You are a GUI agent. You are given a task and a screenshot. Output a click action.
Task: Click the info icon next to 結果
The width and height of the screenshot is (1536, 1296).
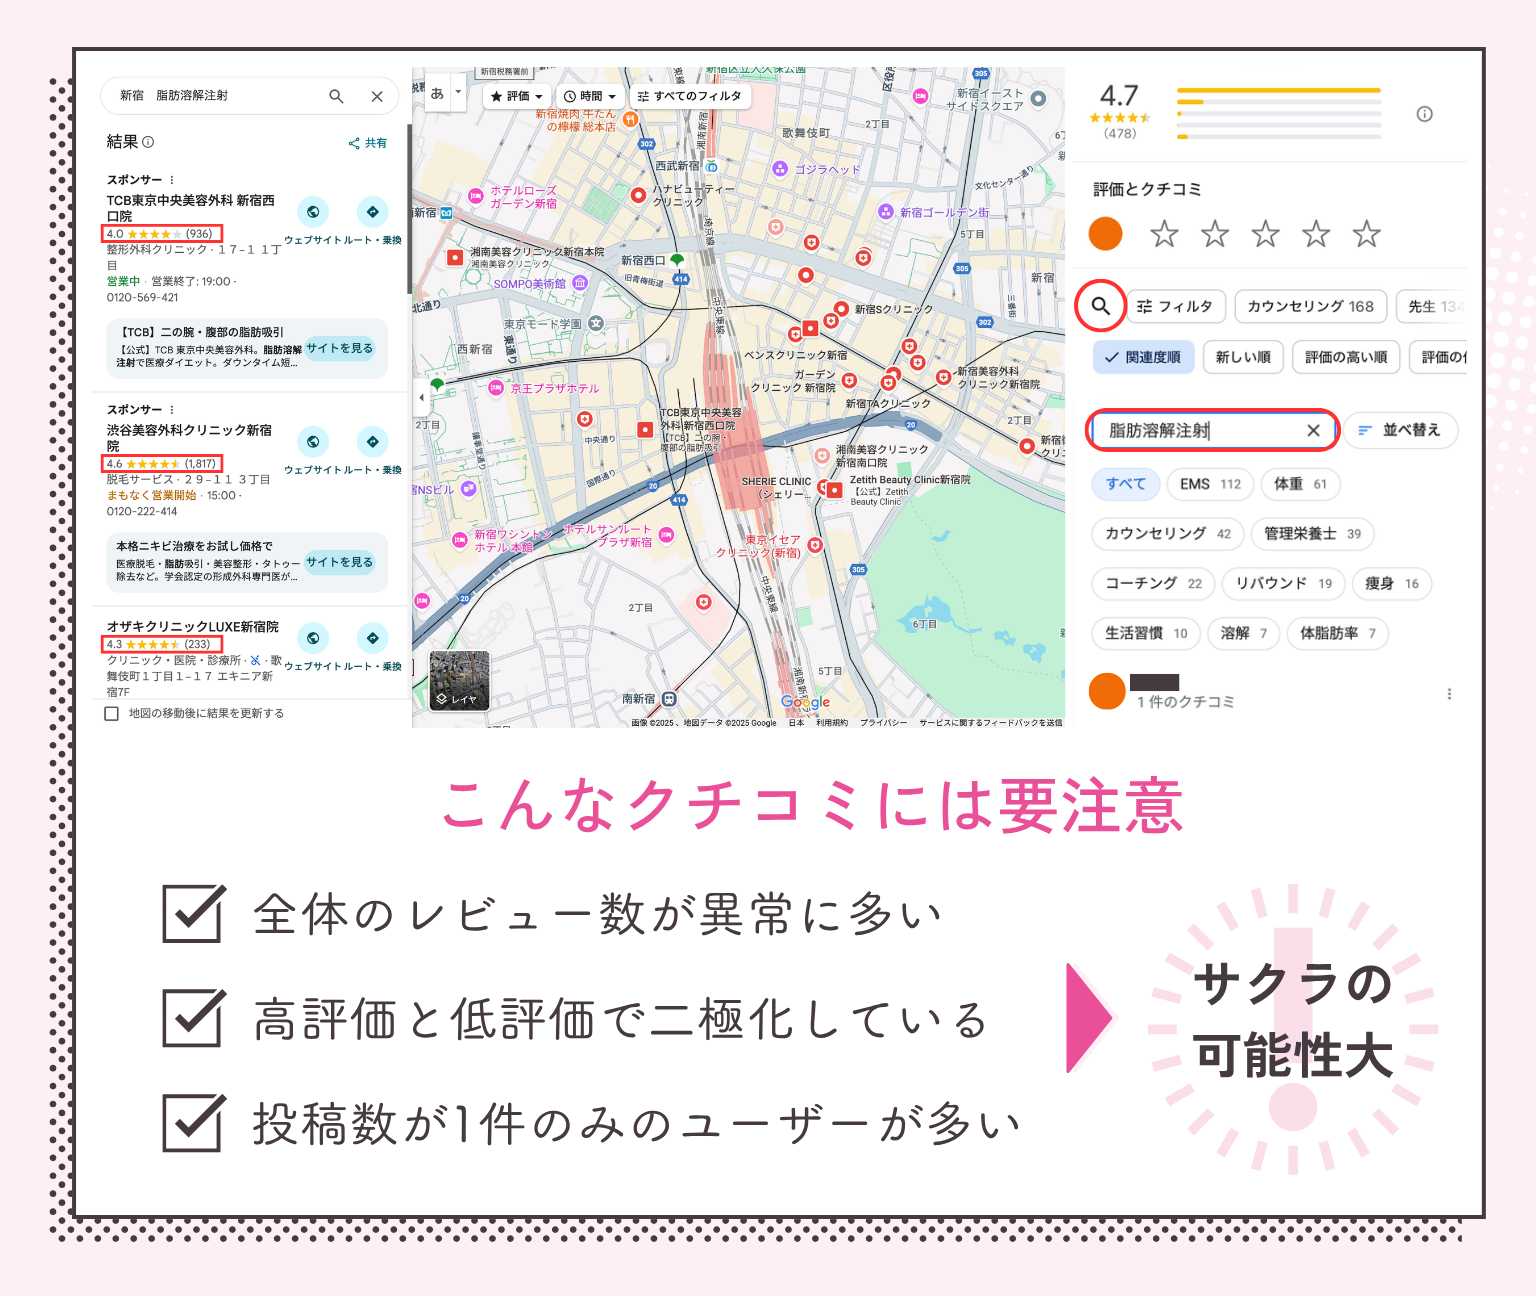click(148, 142)
